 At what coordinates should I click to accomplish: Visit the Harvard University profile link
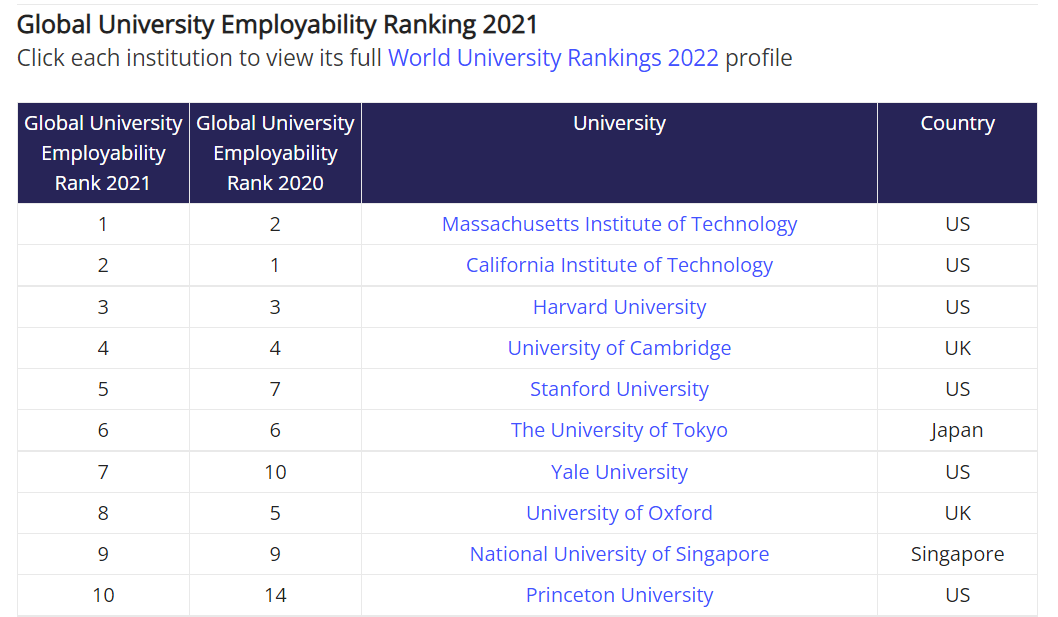tap(619, 307)
